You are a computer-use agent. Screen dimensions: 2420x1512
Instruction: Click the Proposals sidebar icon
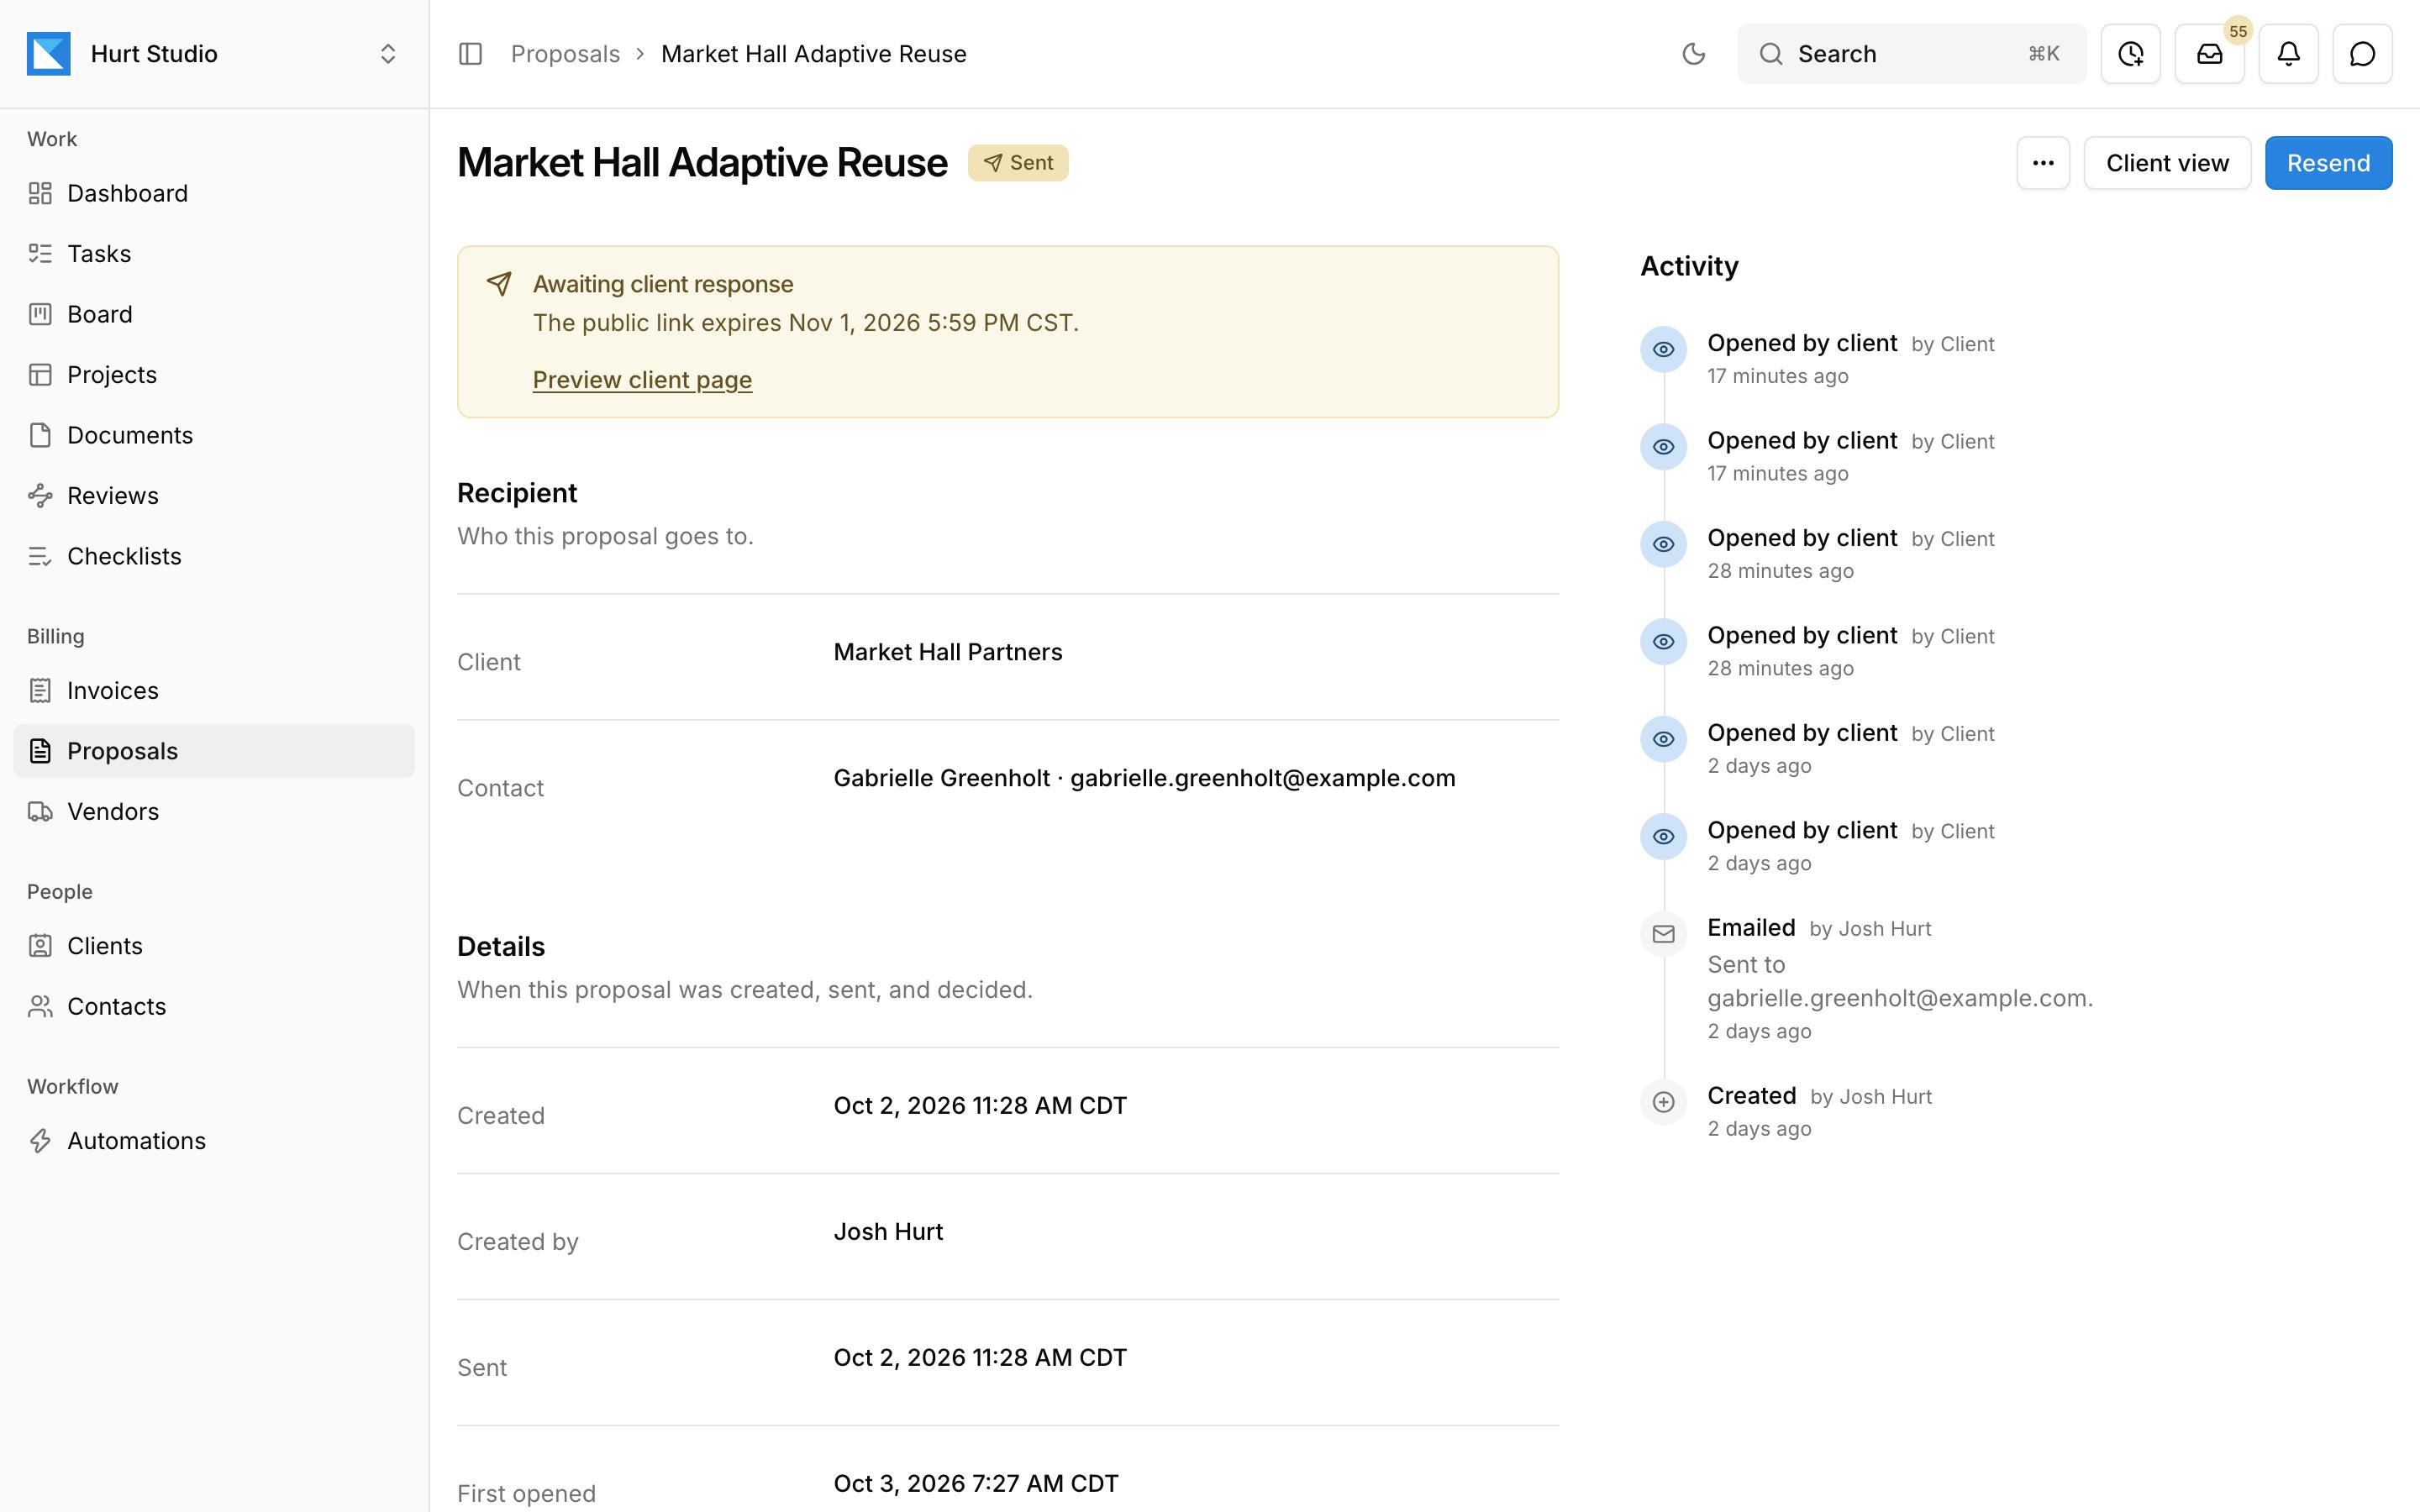(x=40, y=751)
